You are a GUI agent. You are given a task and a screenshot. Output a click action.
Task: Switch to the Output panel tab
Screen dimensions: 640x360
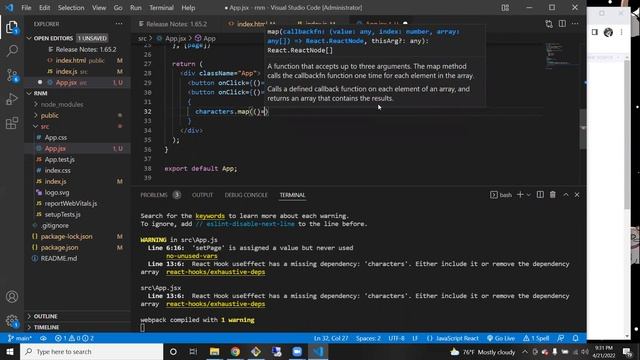(202, 195)
